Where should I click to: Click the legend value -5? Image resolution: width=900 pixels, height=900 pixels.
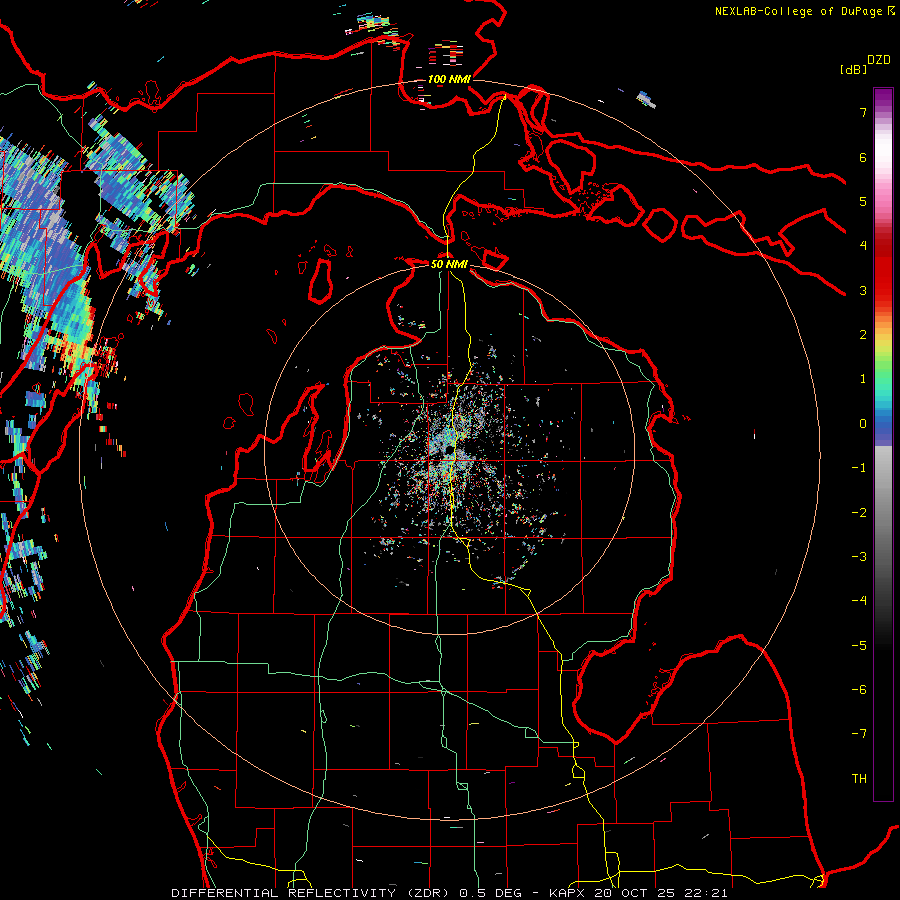[859, 646]
